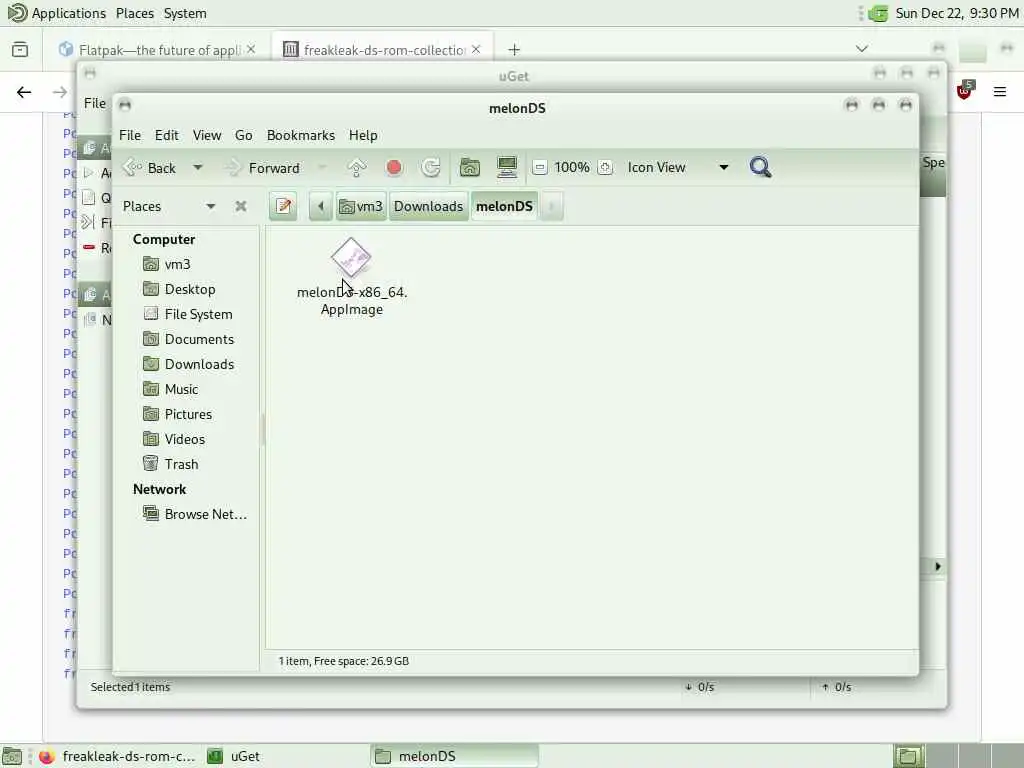Viewport: 1024px width, 768px height.
Task: Close the freakleak-ds-rom-collection tab
Action: pos(476,50)
